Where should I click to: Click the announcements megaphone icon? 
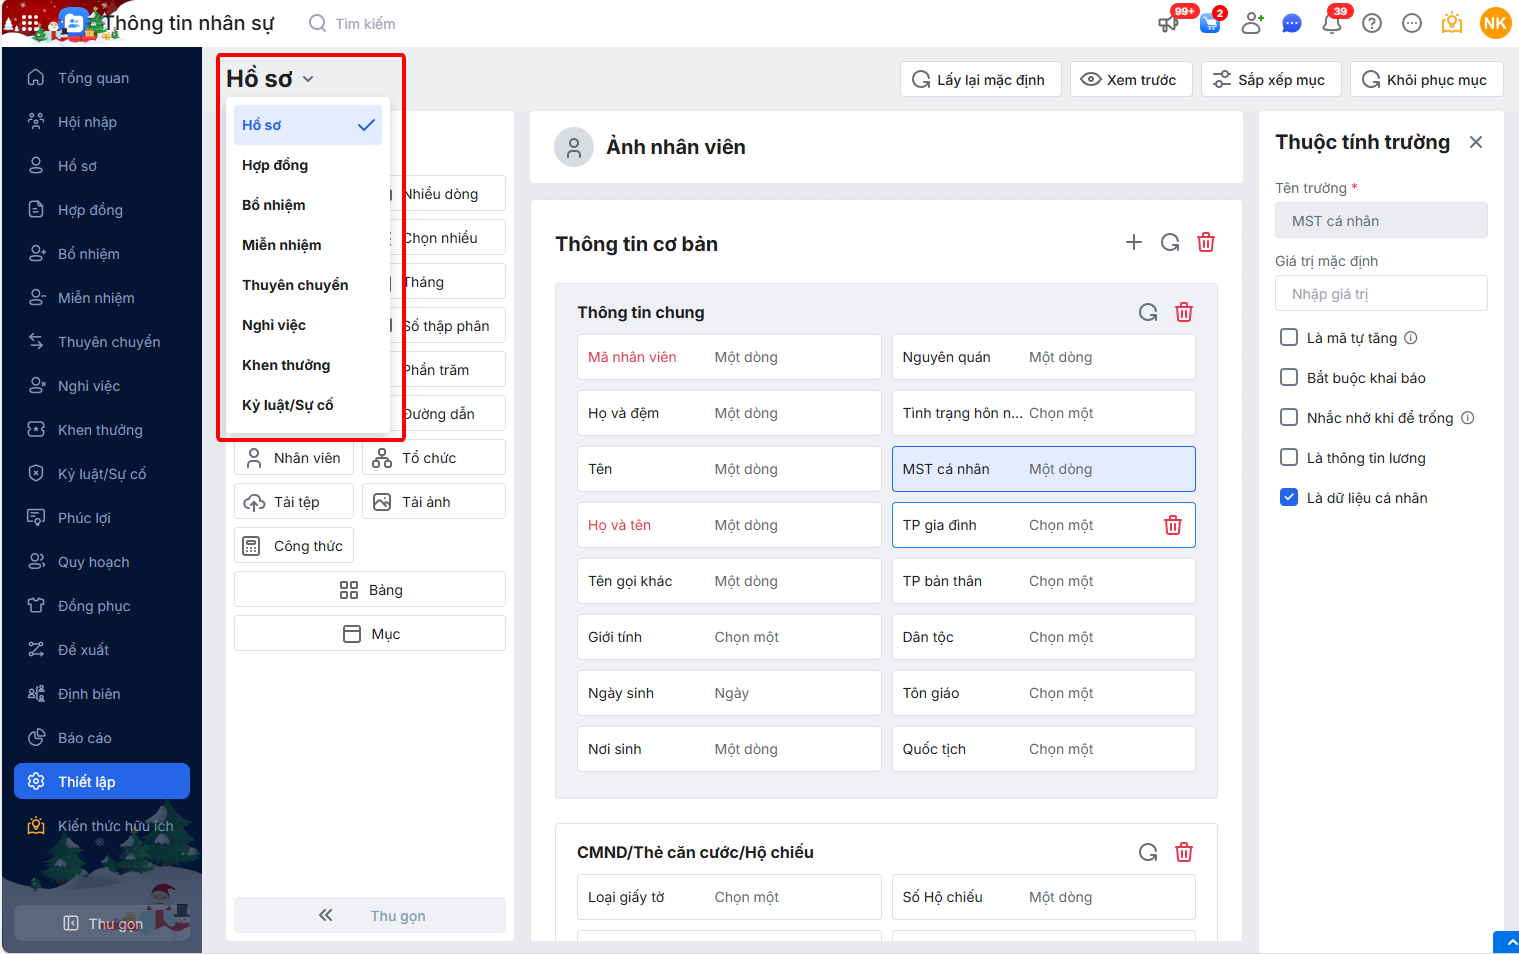click(x=1168, y=23)
